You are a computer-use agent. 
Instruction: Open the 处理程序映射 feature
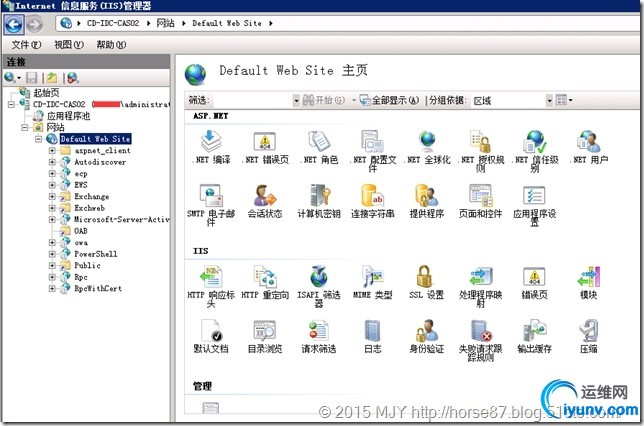pos(481,286)
